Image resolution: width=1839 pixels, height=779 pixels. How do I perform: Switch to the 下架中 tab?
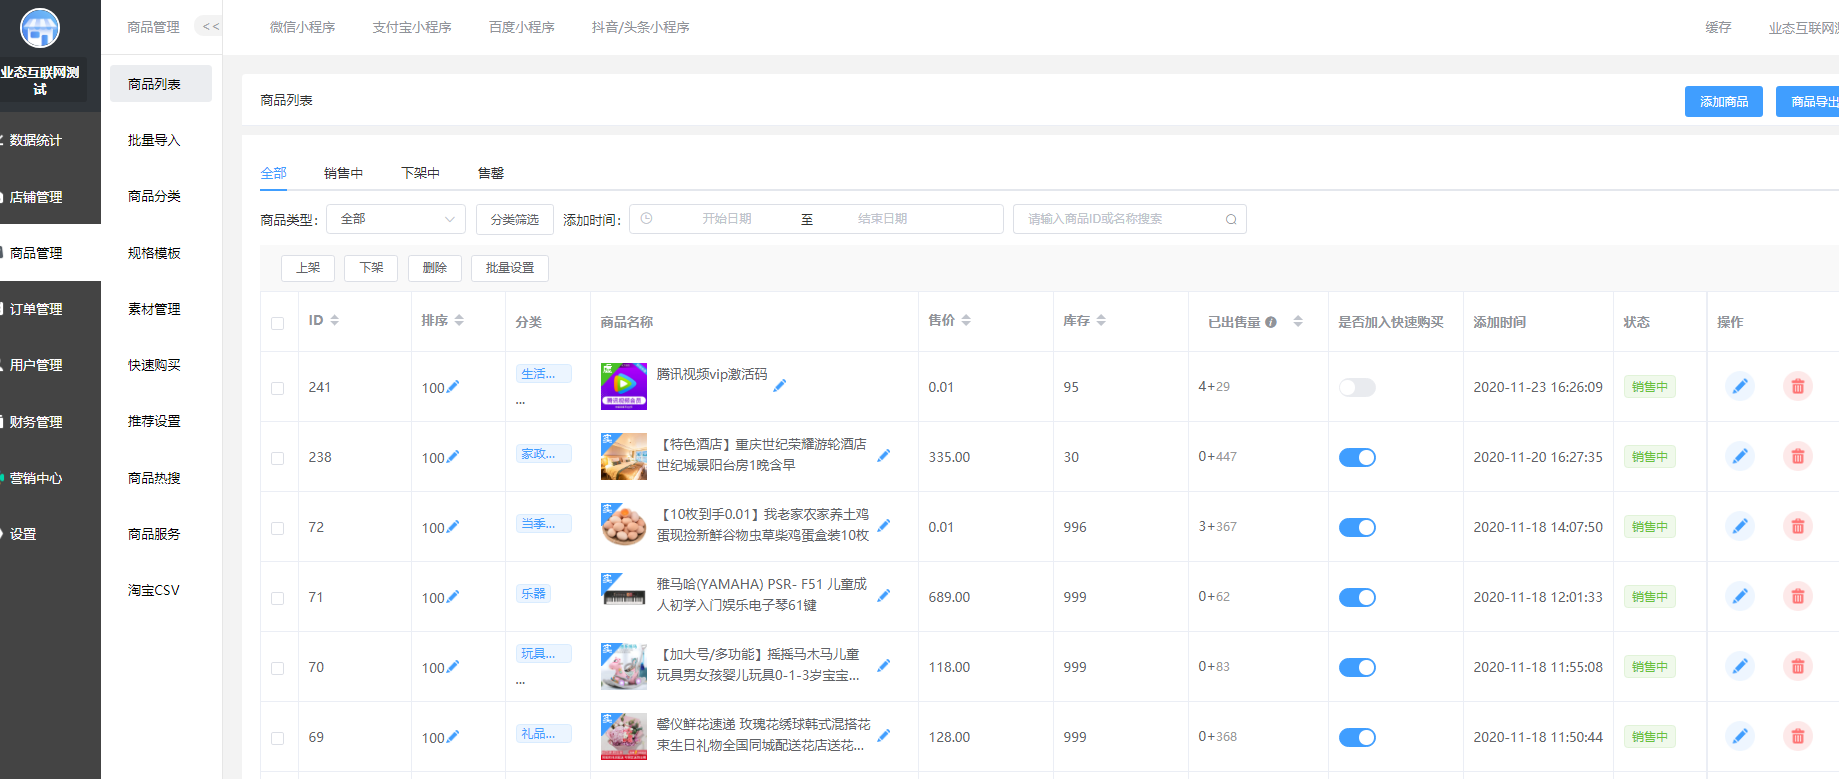420,173
